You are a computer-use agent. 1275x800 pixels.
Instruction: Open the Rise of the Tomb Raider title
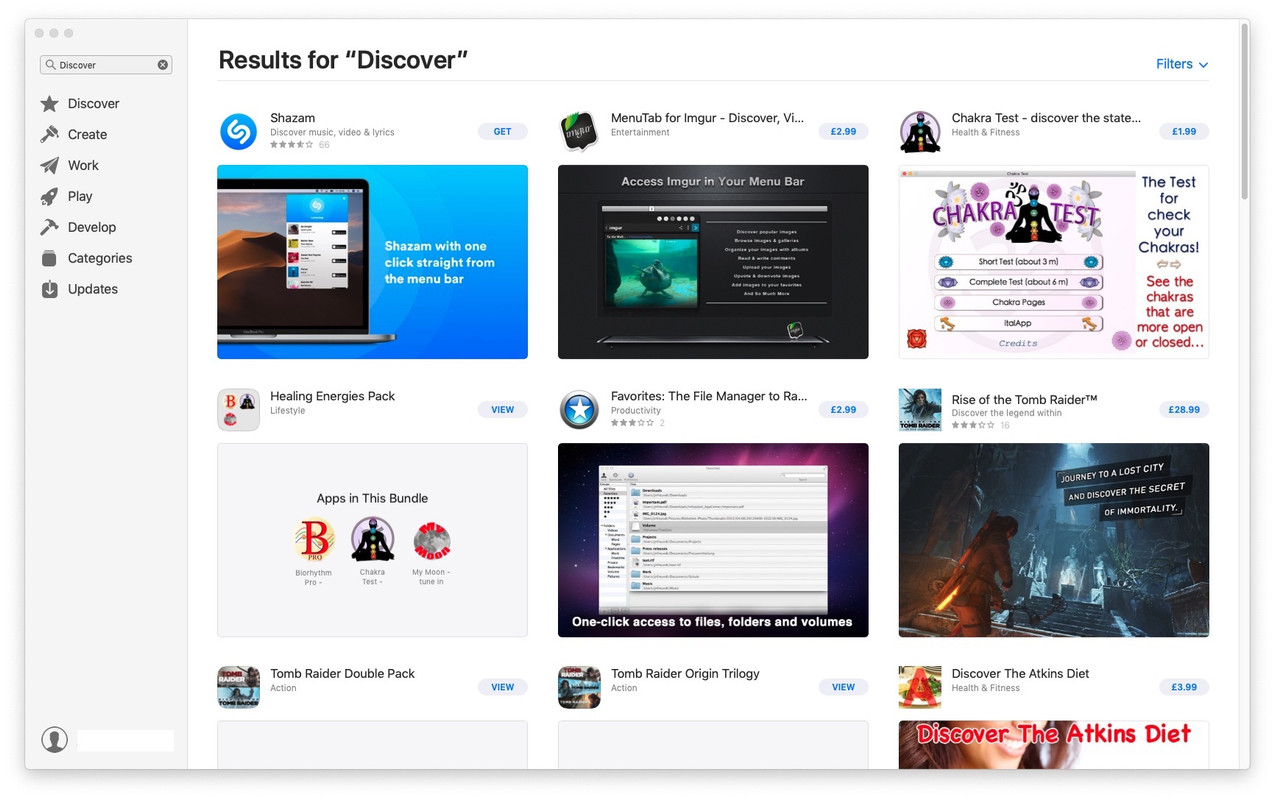pyautogui.click(x=1024, y=399)
